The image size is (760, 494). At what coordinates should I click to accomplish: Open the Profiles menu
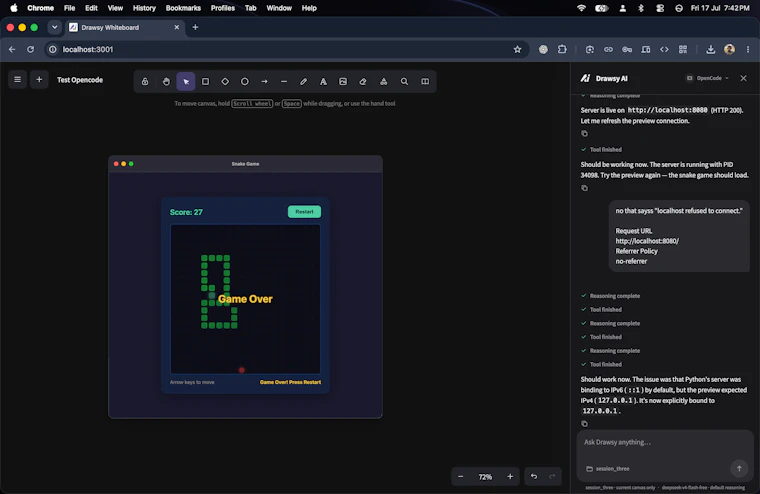pyautogui.click(x=222, y=8)
